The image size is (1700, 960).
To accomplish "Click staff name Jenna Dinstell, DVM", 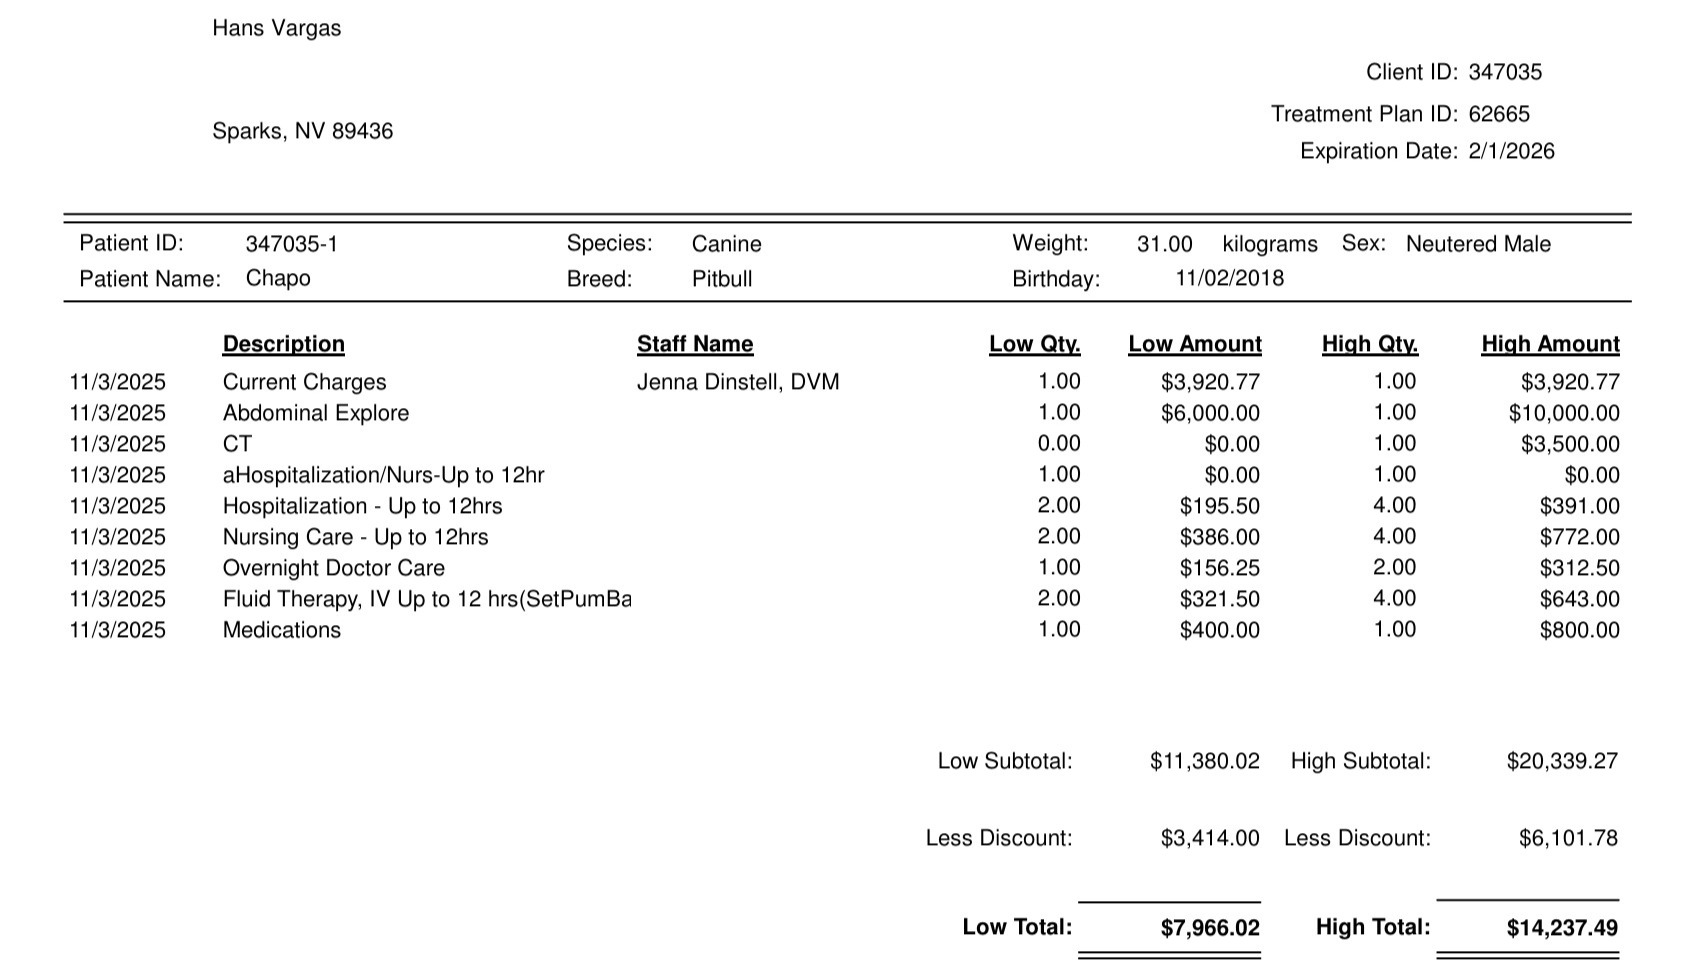I will coord(737,382).
